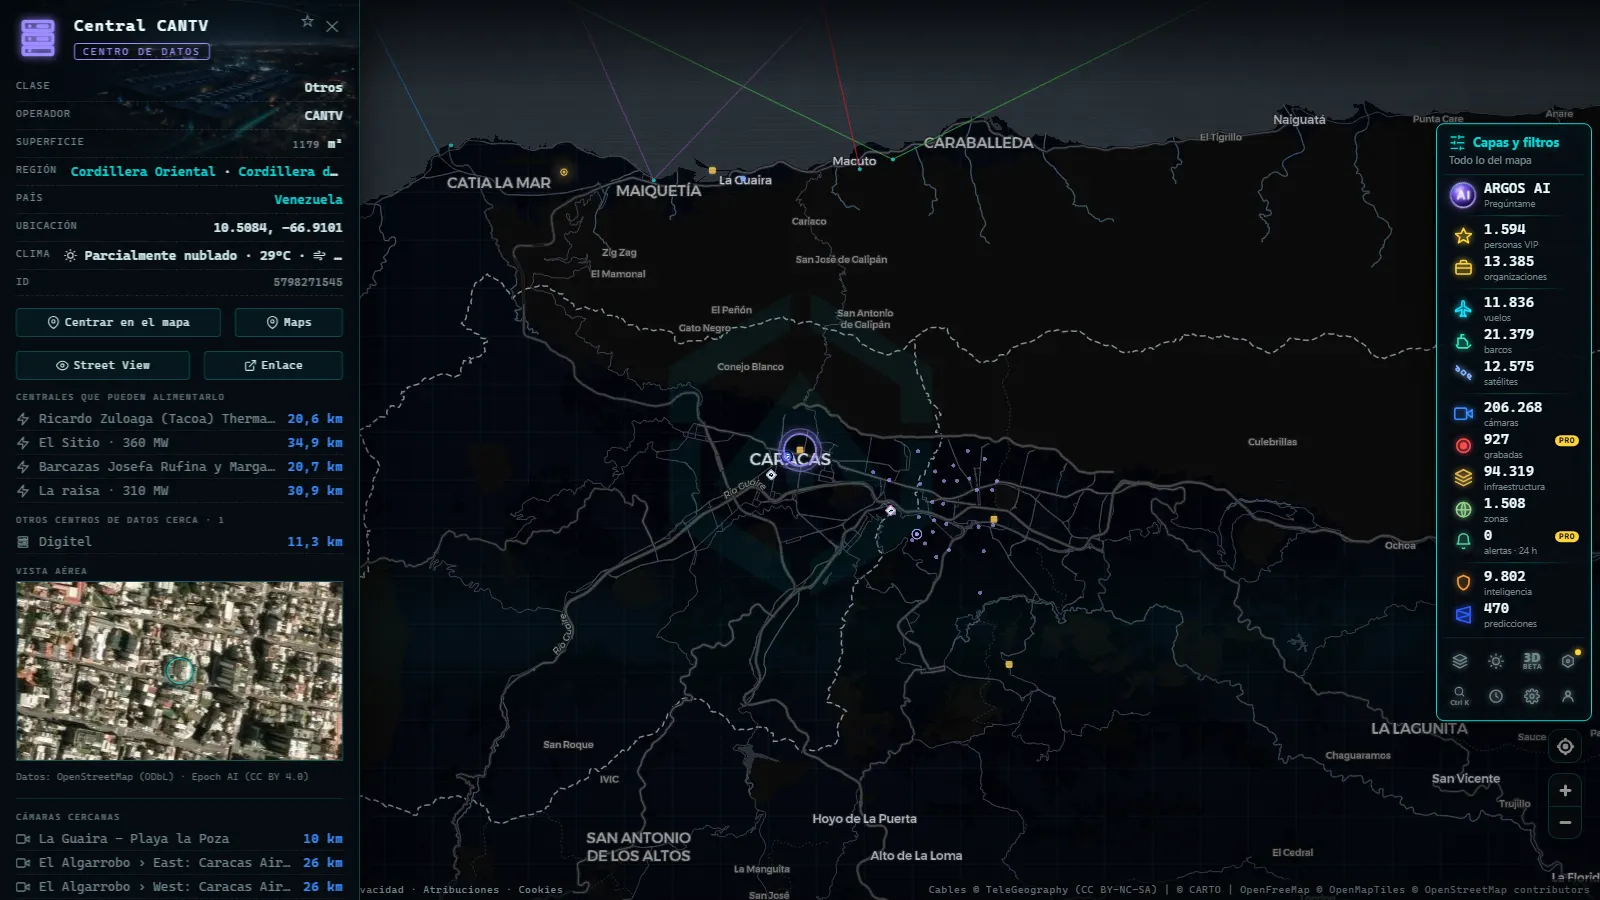Image resolution: width=1600 pixels, height=900 pixels.
Task: Open settings gear in layers panel
Action: pos(1532,696)
